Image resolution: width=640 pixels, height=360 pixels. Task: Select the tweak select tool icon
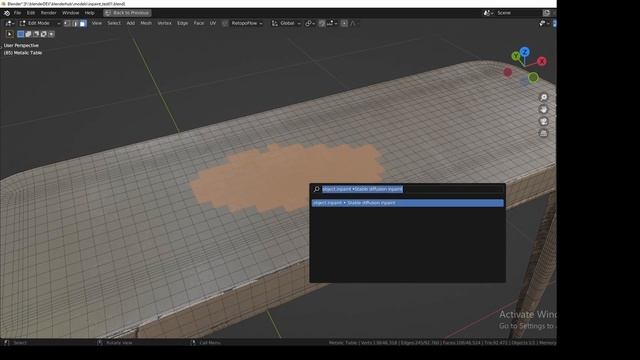point(10,34)
